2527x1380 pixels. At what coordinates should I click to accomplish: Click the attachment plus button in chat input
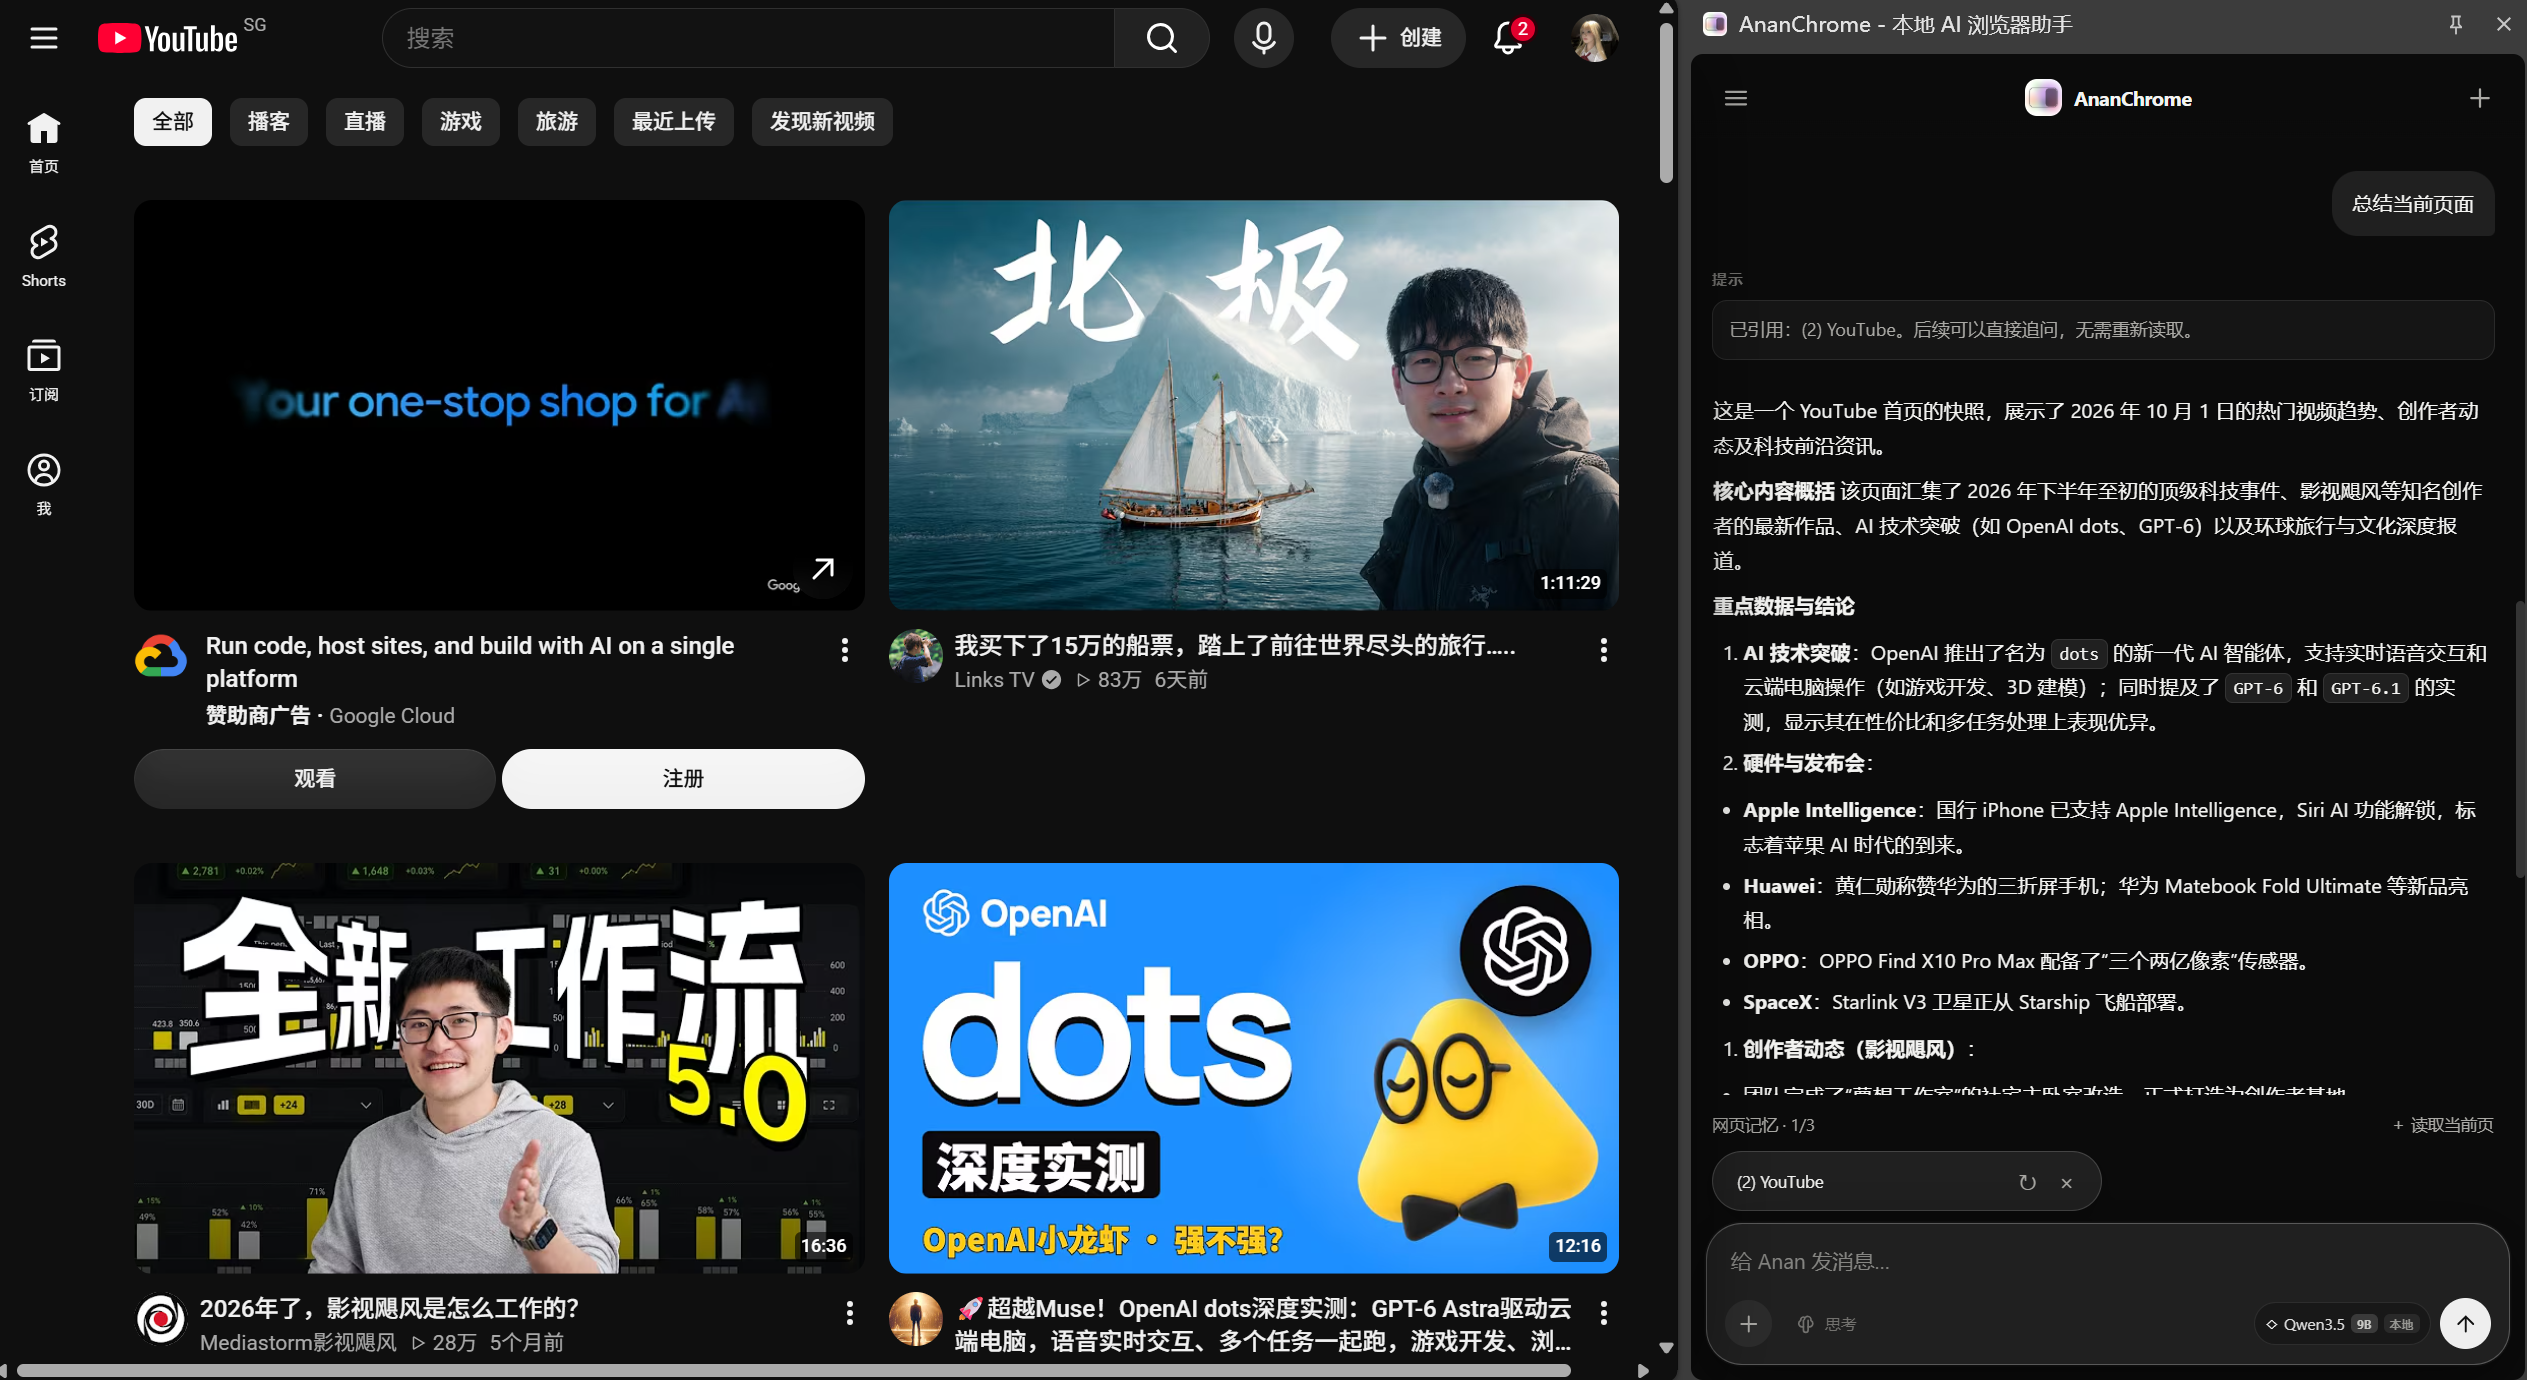tap(1748, 1324)
